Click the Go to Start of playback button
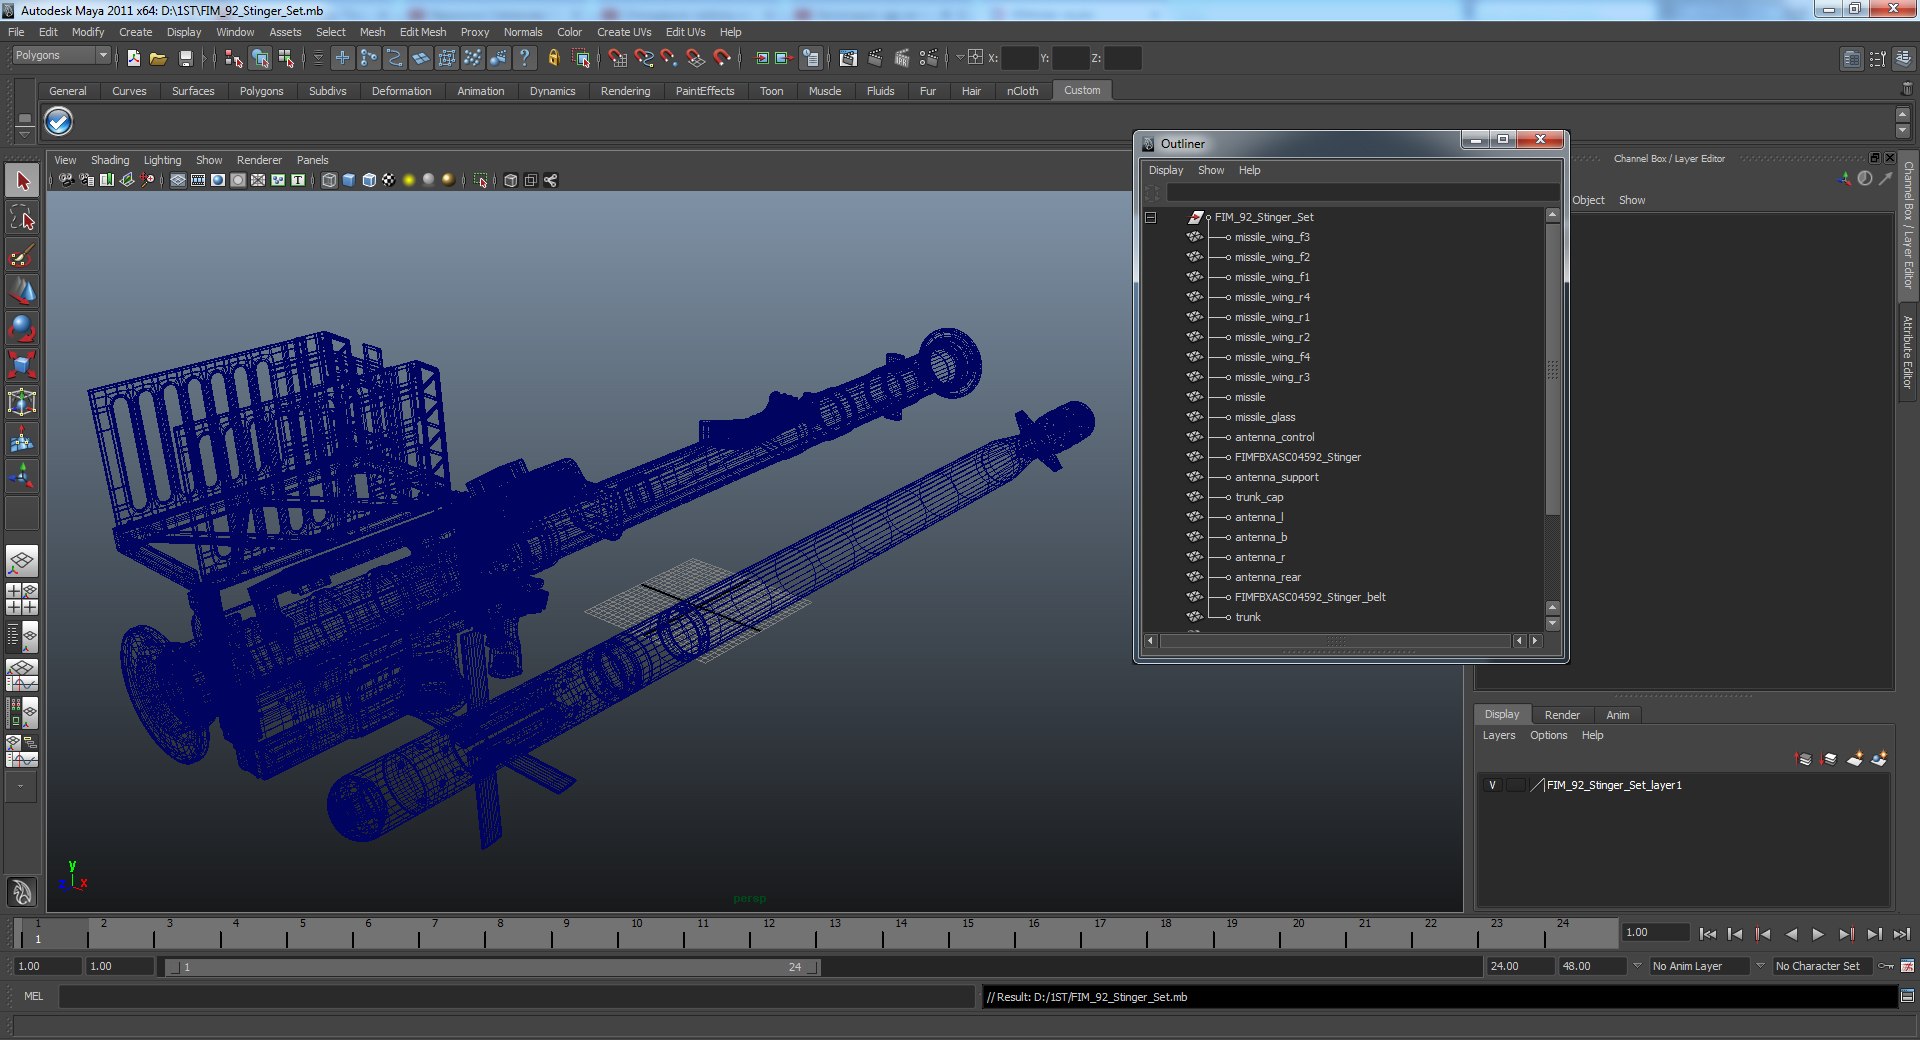Screen dimensions: 1920x1040 (1707, 934)
